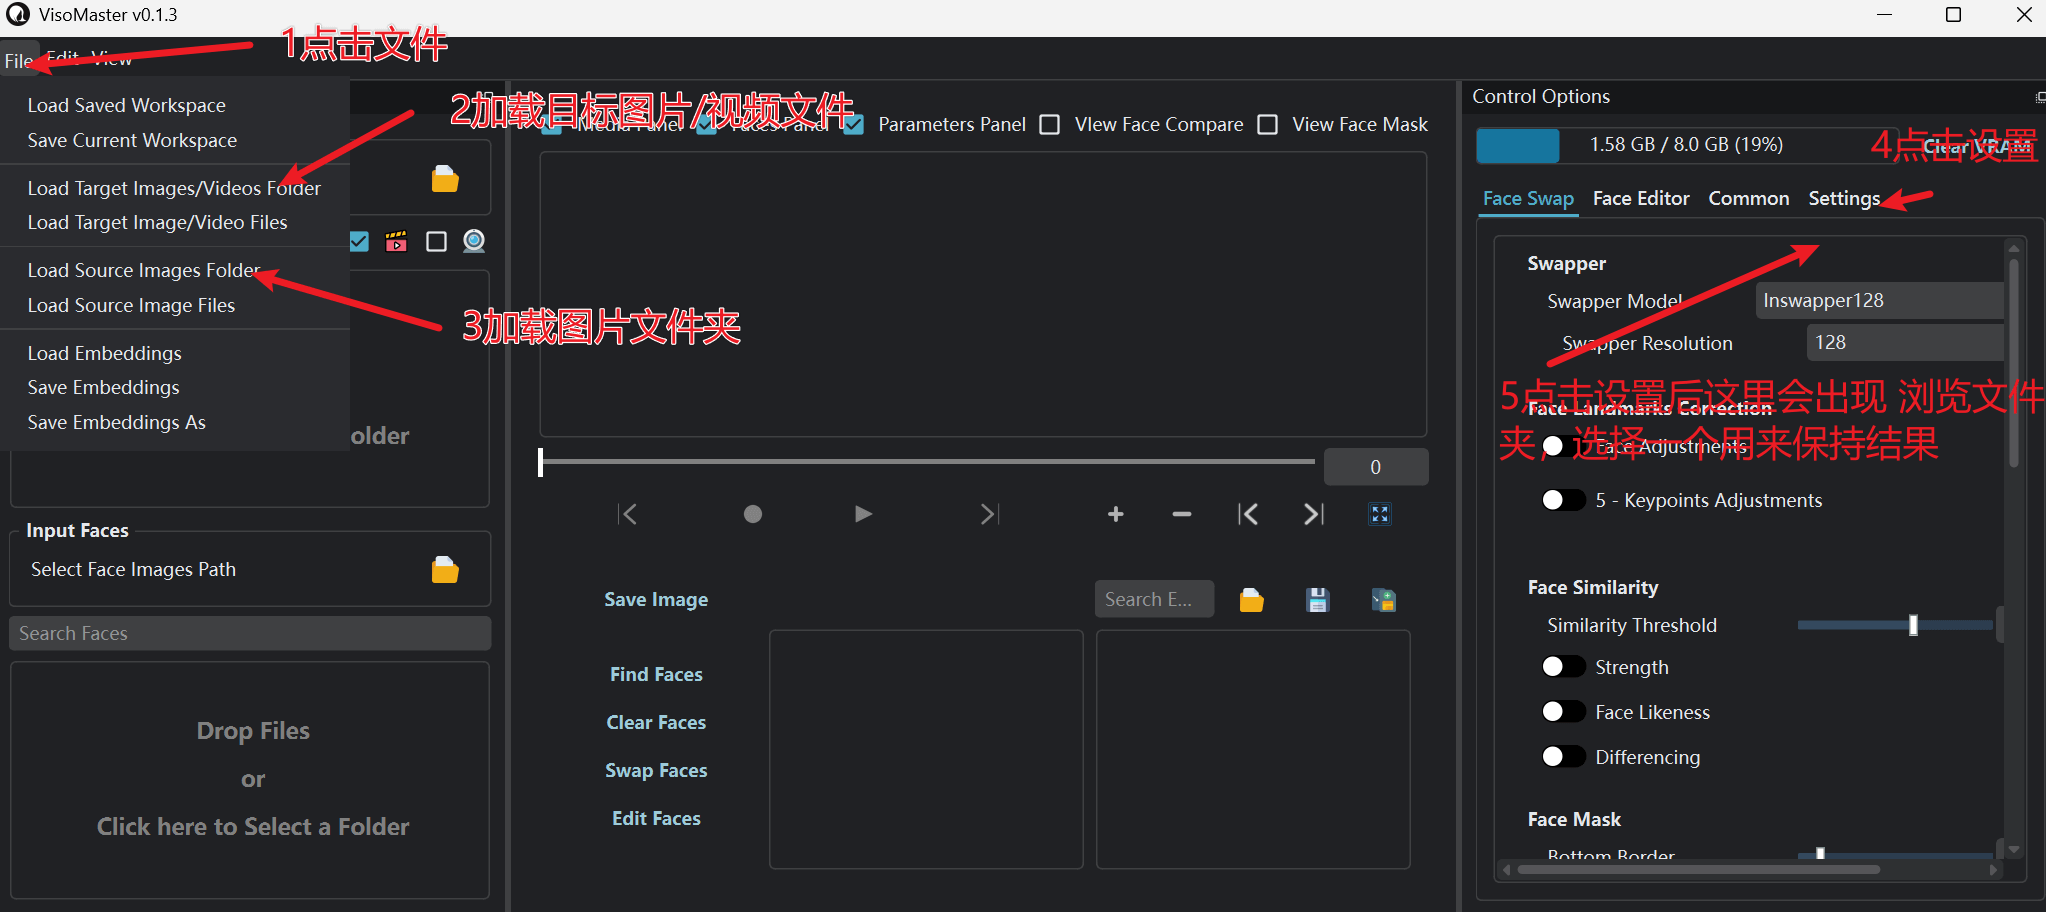The image size is (2046, 912).
Task: Enable View Face Mask checkbox
Action: point(1267,124)
